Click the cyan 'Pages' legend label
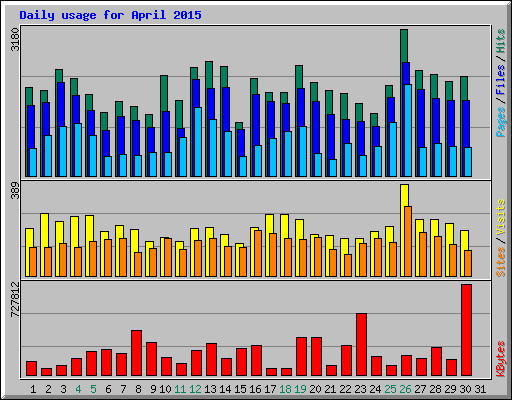Viewport: 512px width, 400px height. [501, 122]
